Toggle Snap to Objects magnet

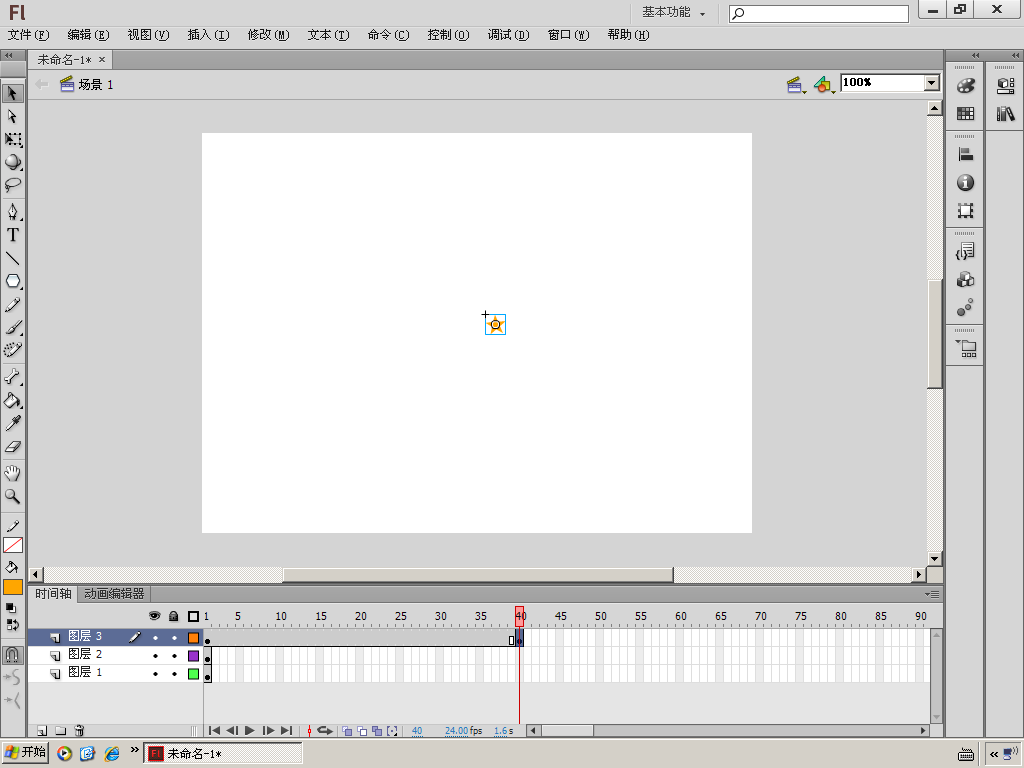pyautogui.click(x=12, y=655)
